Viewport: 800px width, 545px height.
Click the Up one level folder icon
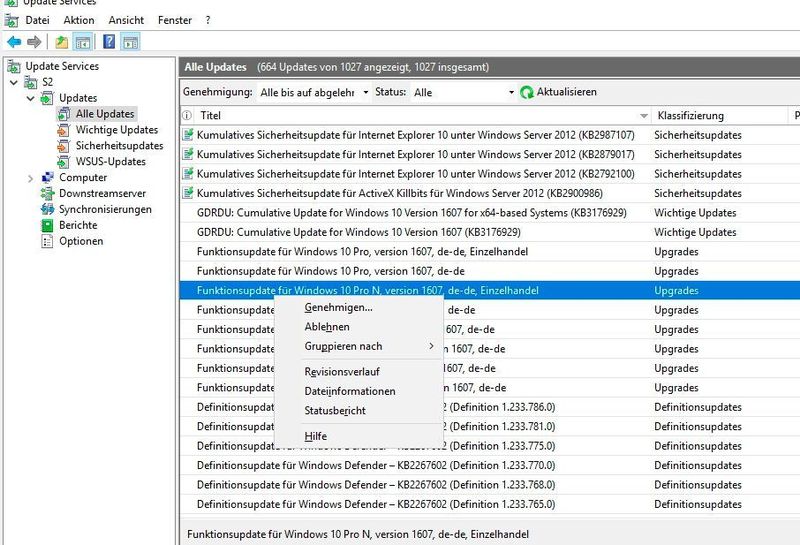62,42
